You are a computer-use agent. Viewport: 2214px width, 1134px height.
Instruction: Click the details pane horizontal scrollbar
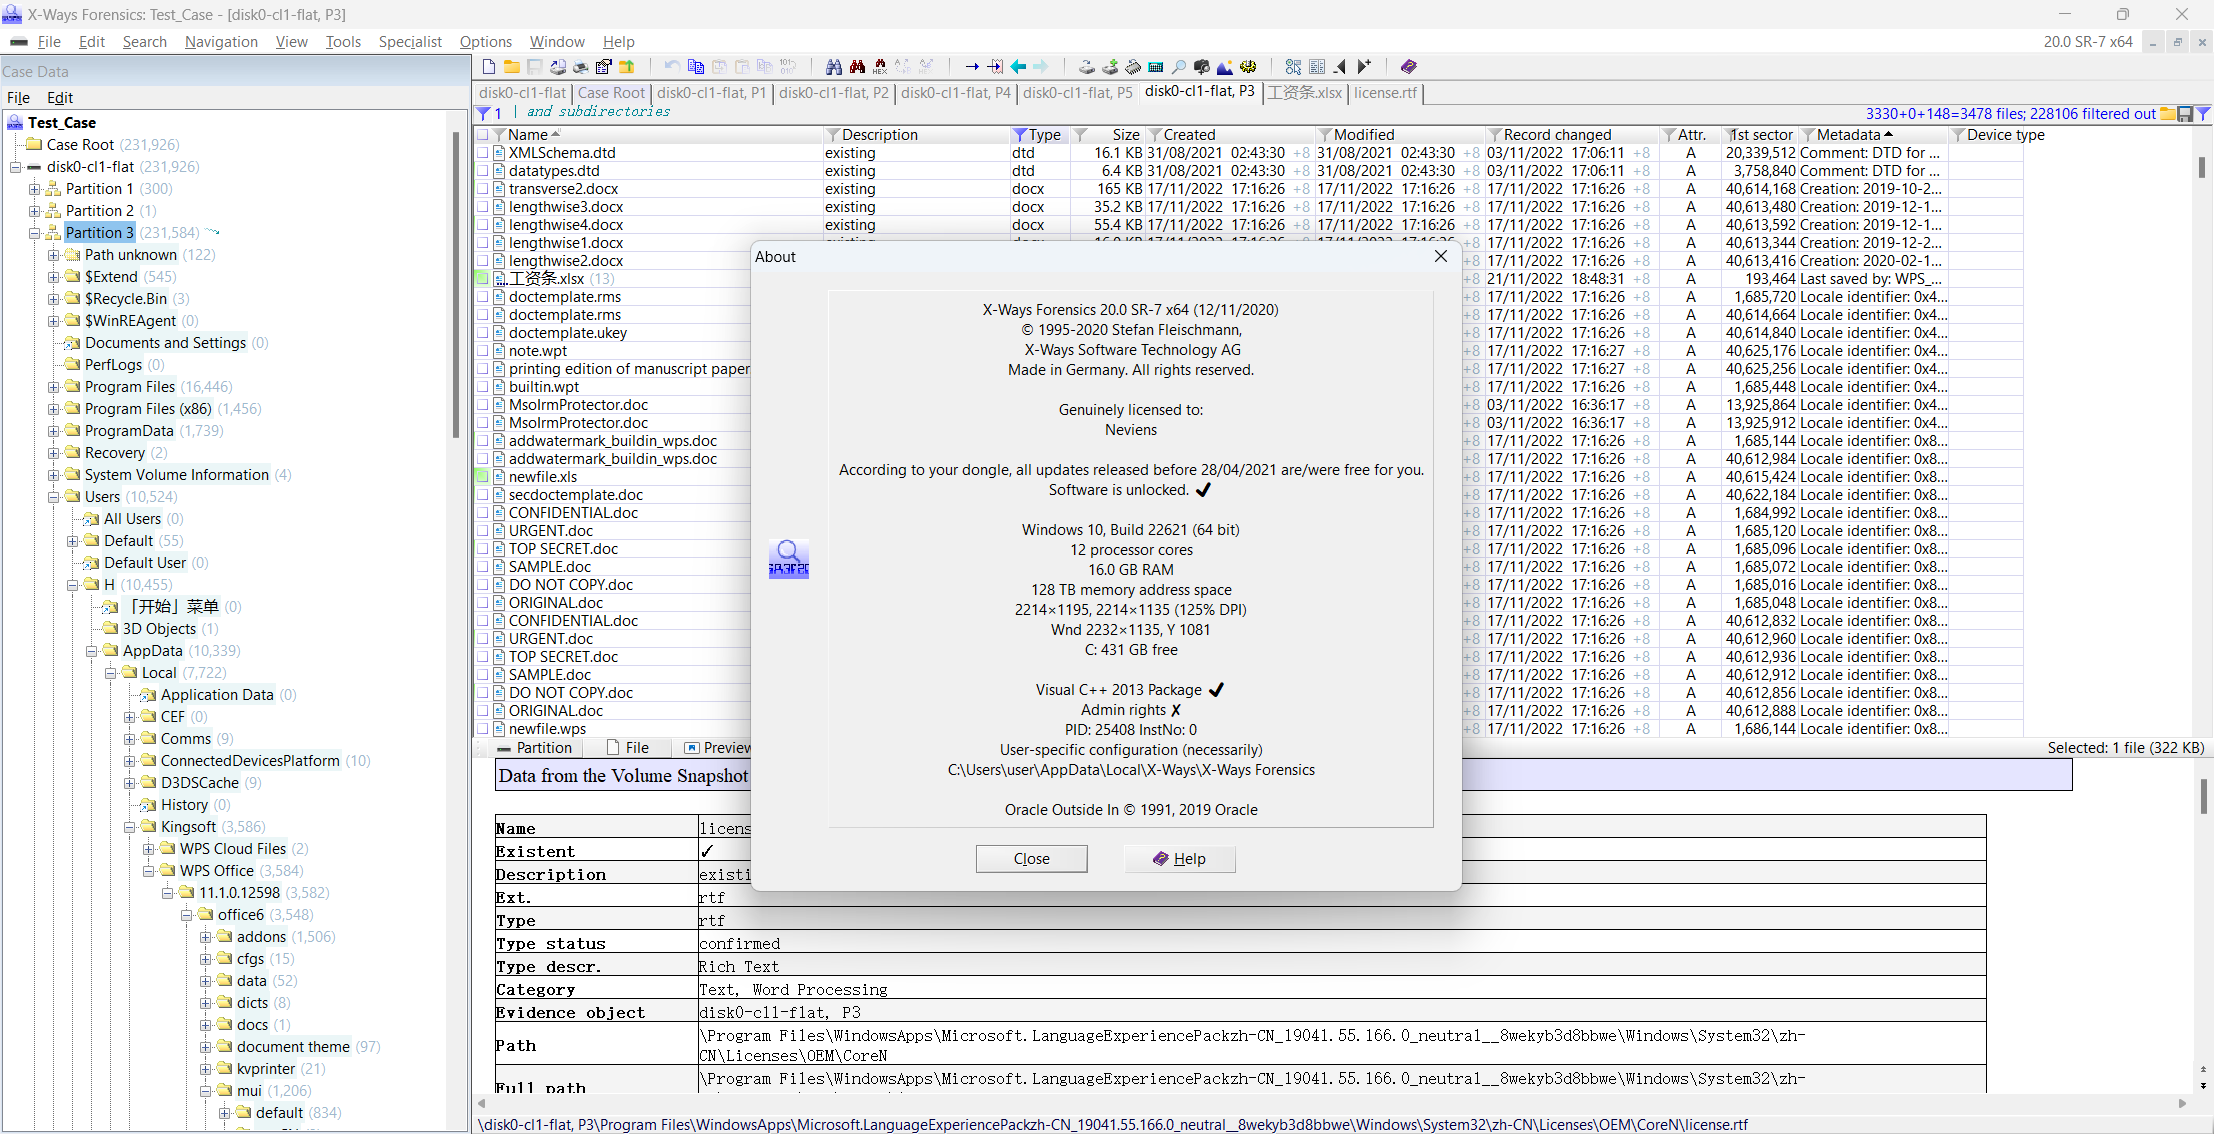(1332, 1104)
